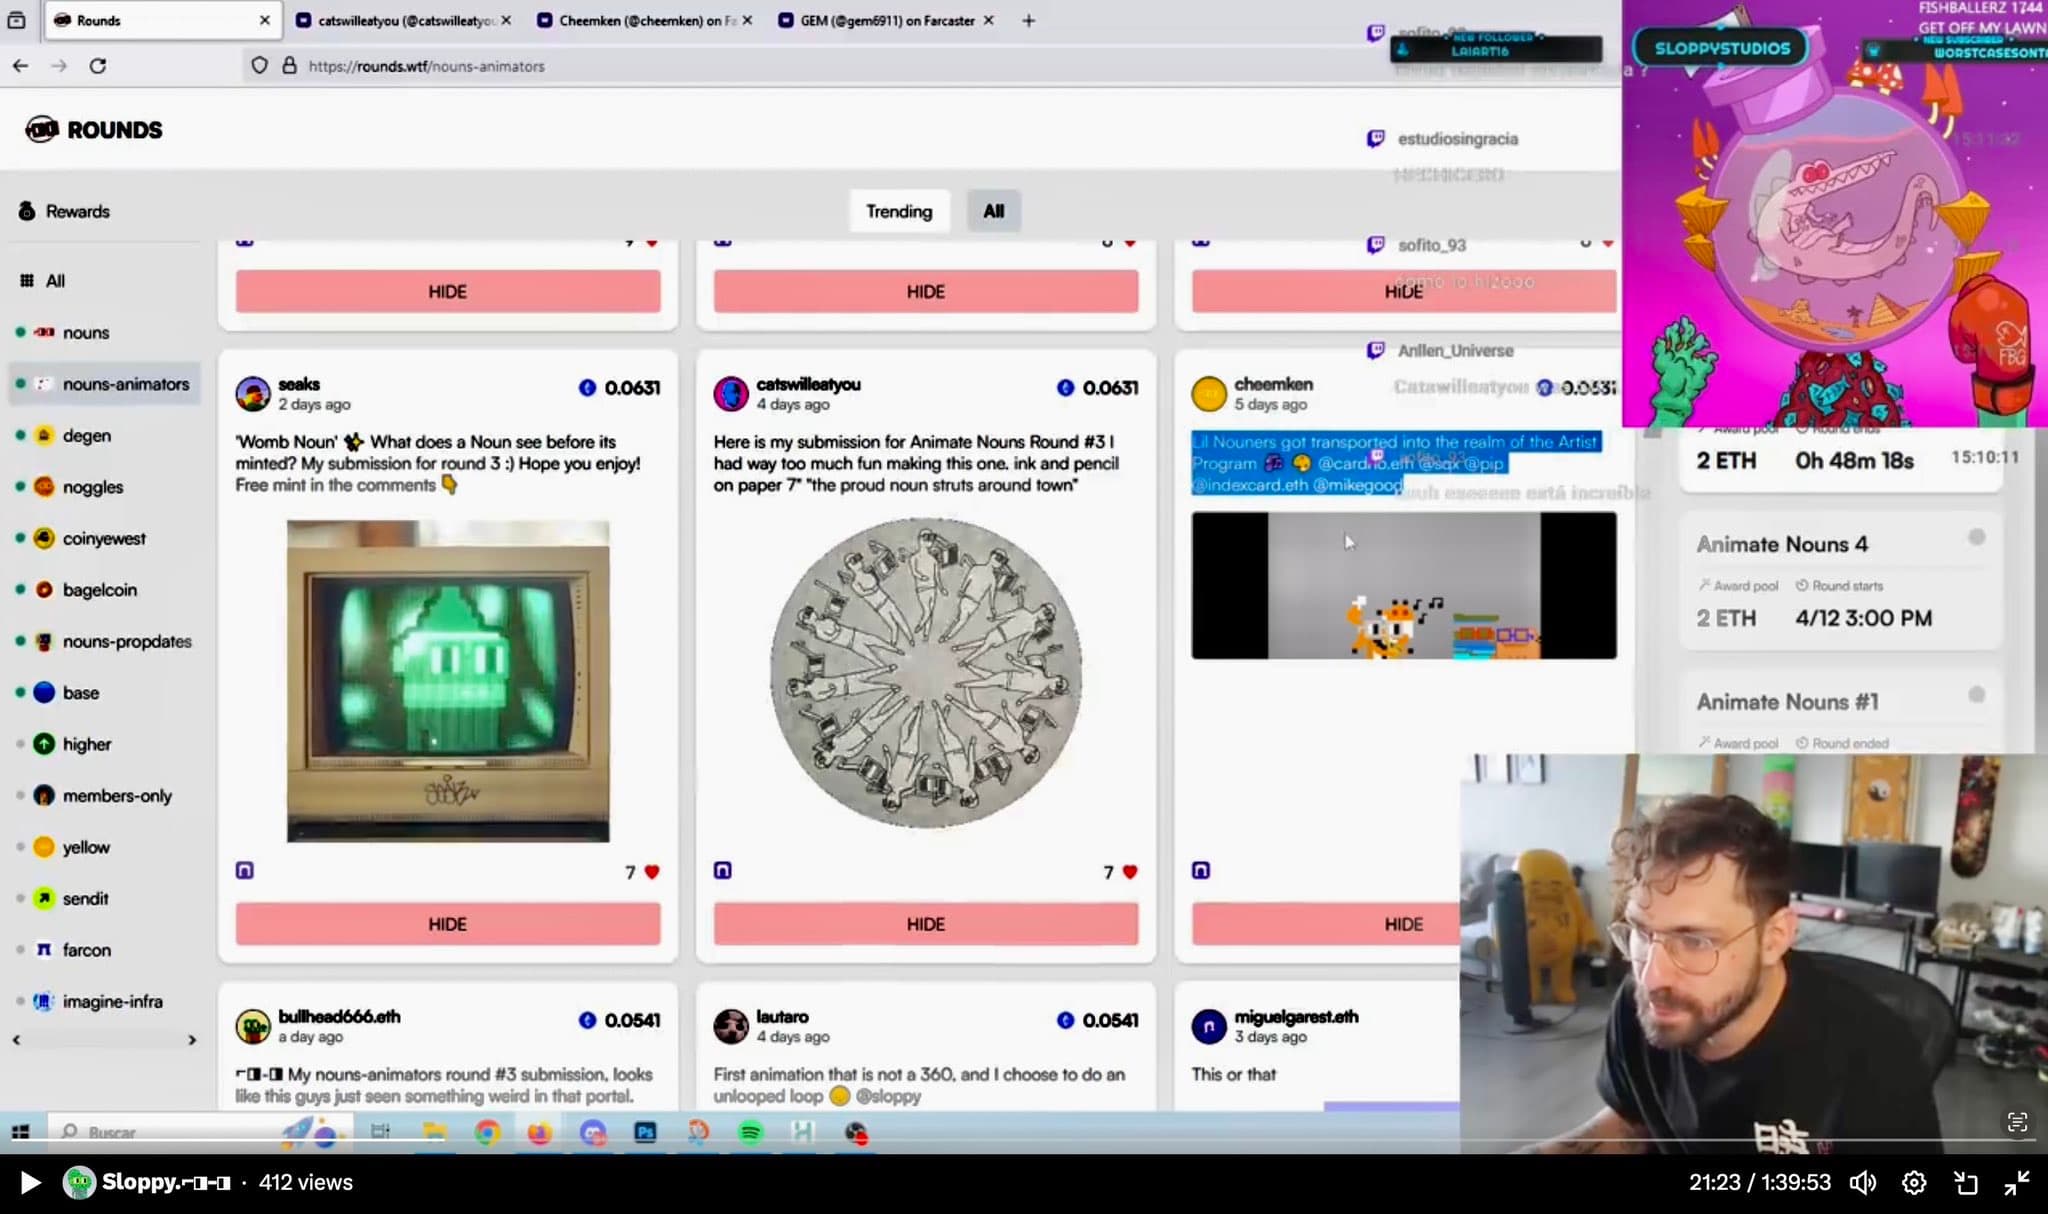Open the circular pencil drawing image
The image size is (2048, 1214).
[926, 672]
